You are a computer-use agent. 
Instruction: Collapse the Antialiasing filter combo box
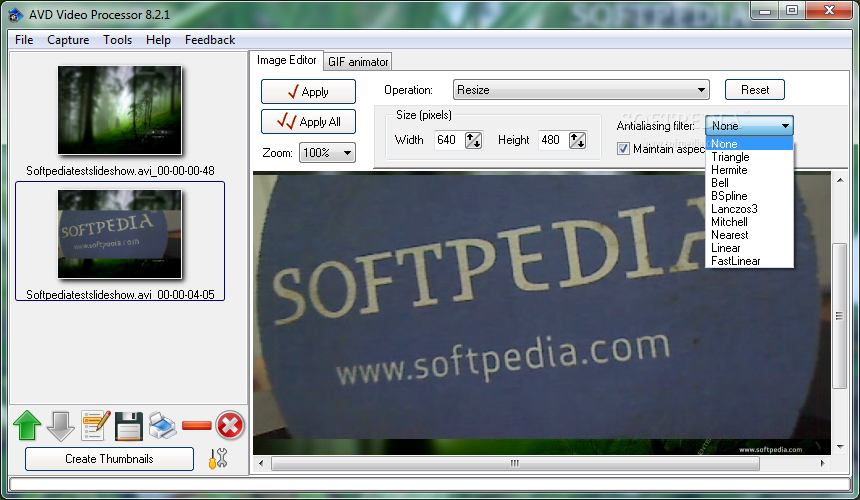click(749, 126)
